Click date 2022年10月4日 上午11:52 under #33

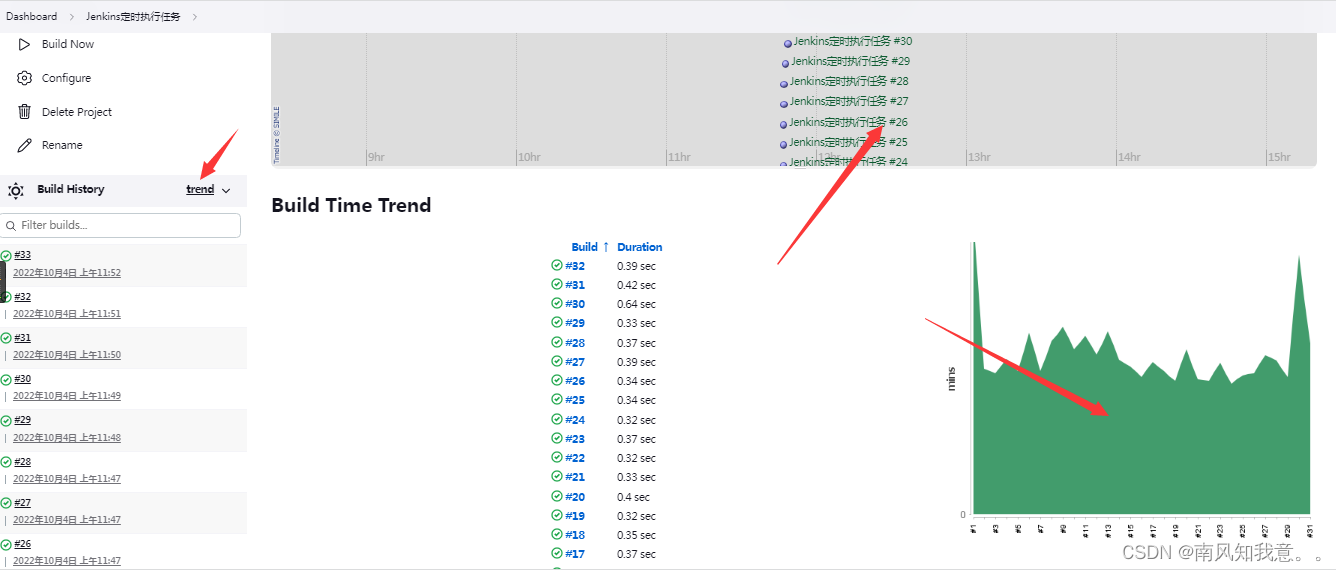(x=67, y=273)
